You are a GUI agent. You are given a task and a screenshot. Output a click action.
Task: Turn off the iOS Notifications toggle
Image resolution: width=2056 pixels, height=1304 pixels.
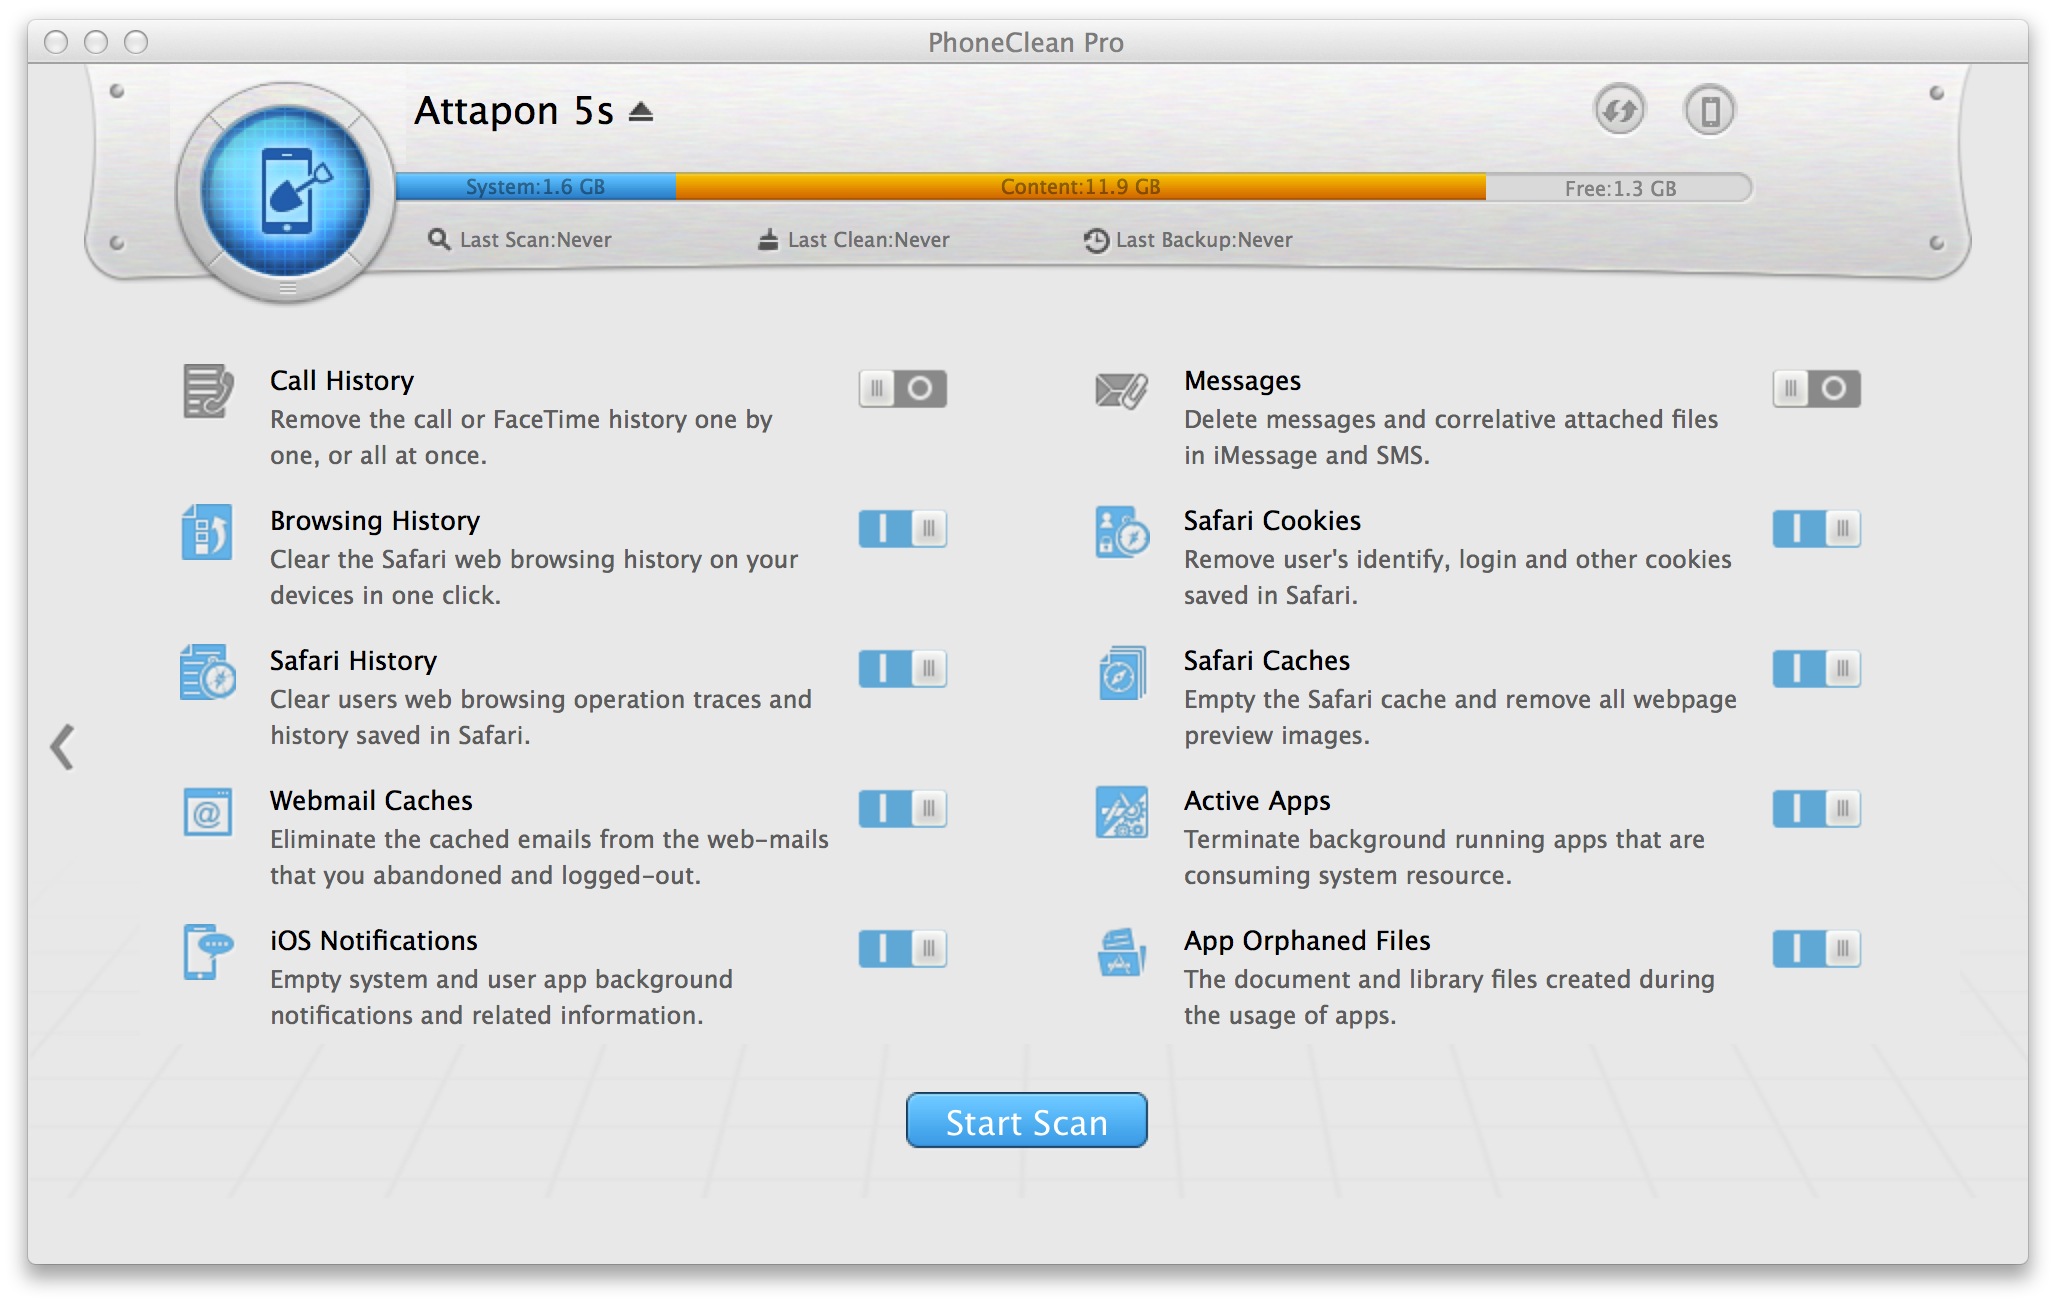(x=902, y=948)
